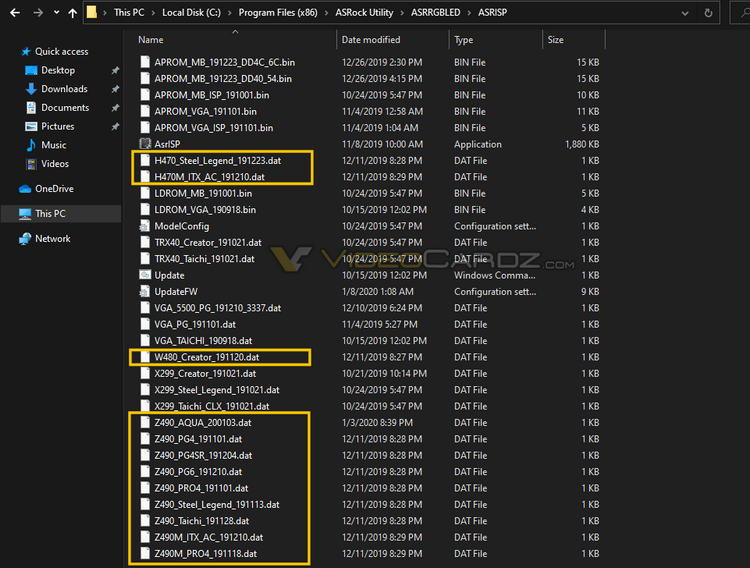The height and width of the screenshot is (568, 750).
Task: Click the Up one level arrow
Action: click(72, 13)
